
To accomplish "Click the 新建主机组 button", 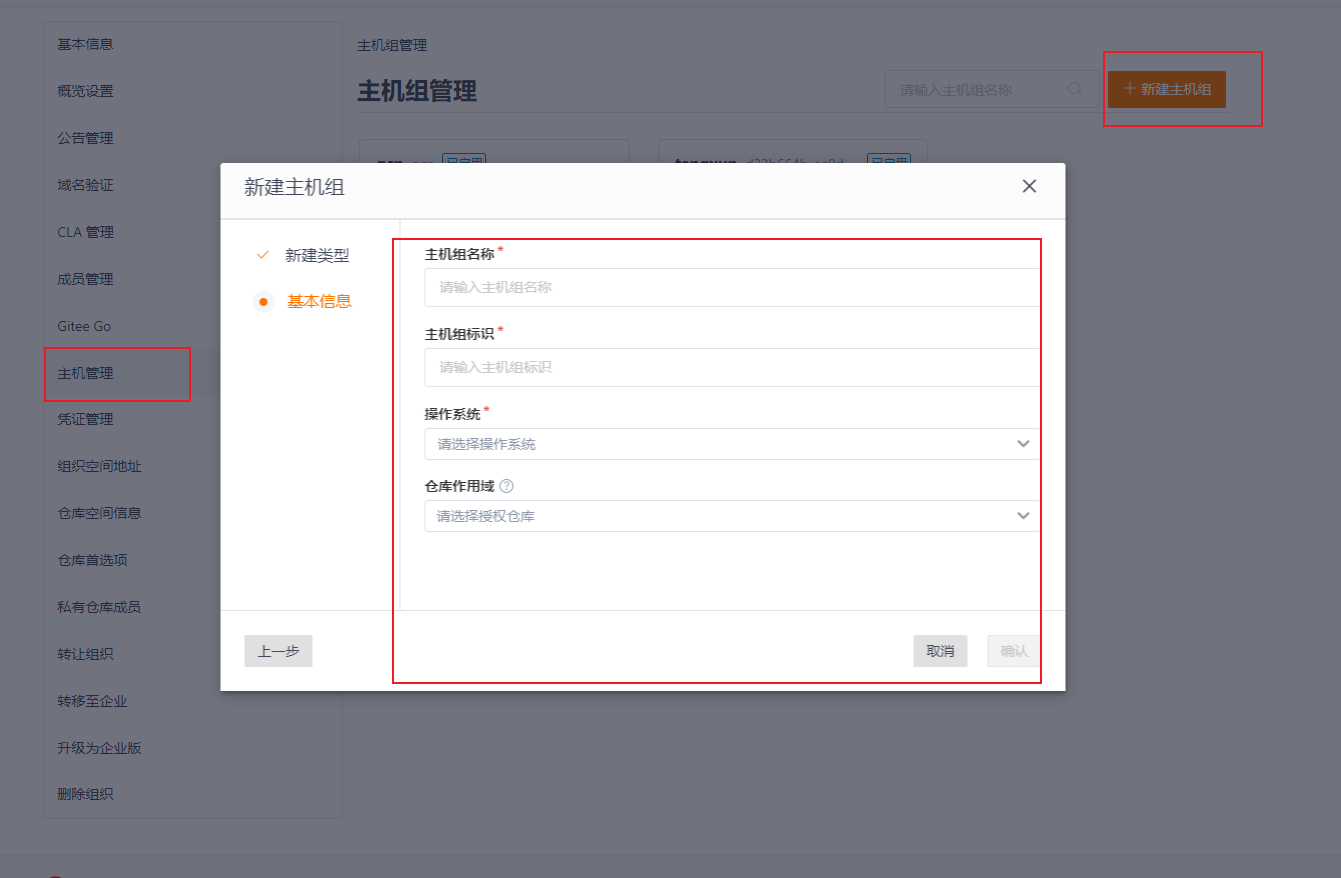I will pyautogui.click(x=1167, y=89).
